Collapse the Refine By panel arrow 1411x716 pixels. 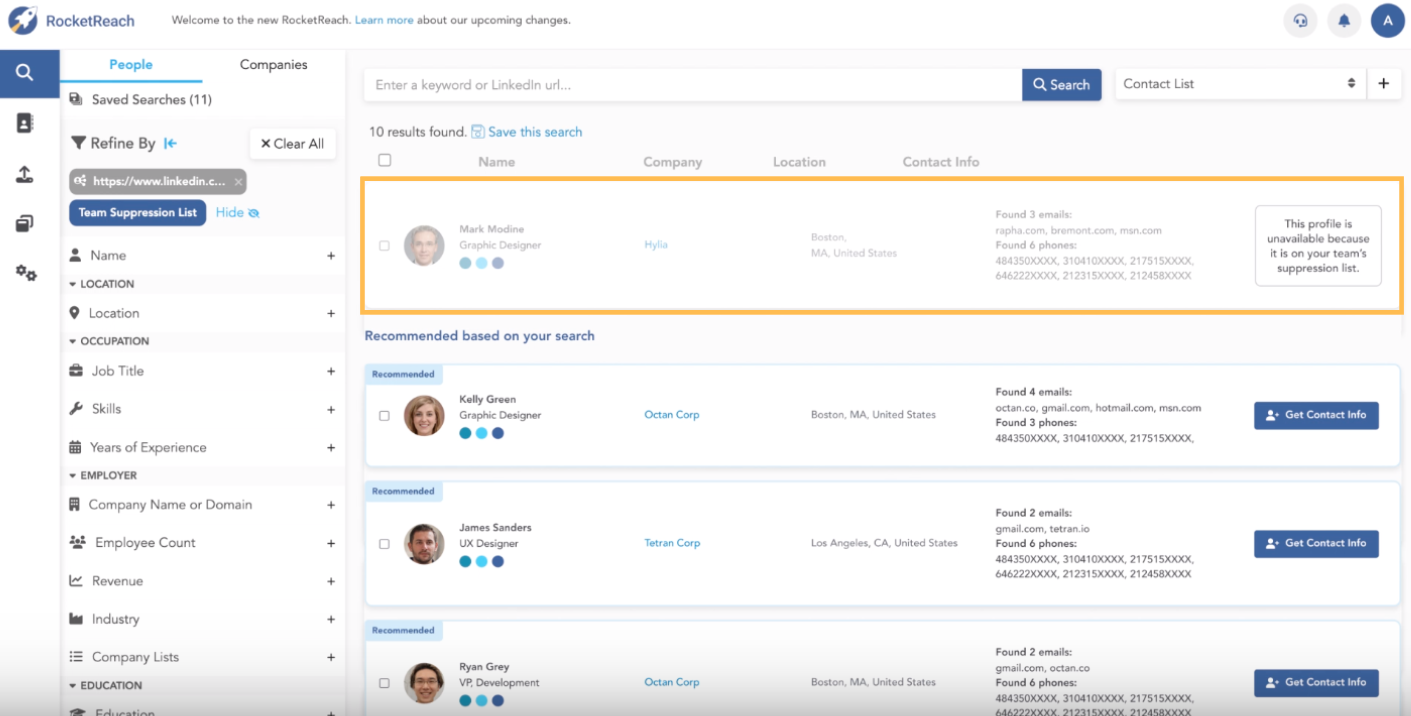(x=170, y=143)
